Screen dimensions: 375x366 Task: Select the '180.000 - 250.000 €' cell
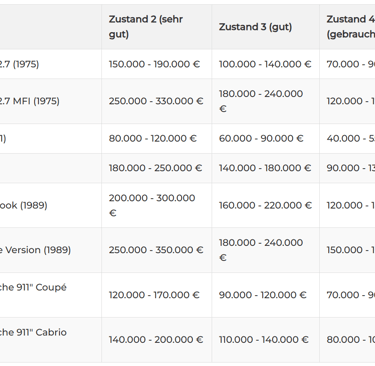click(x=156, y=168)
